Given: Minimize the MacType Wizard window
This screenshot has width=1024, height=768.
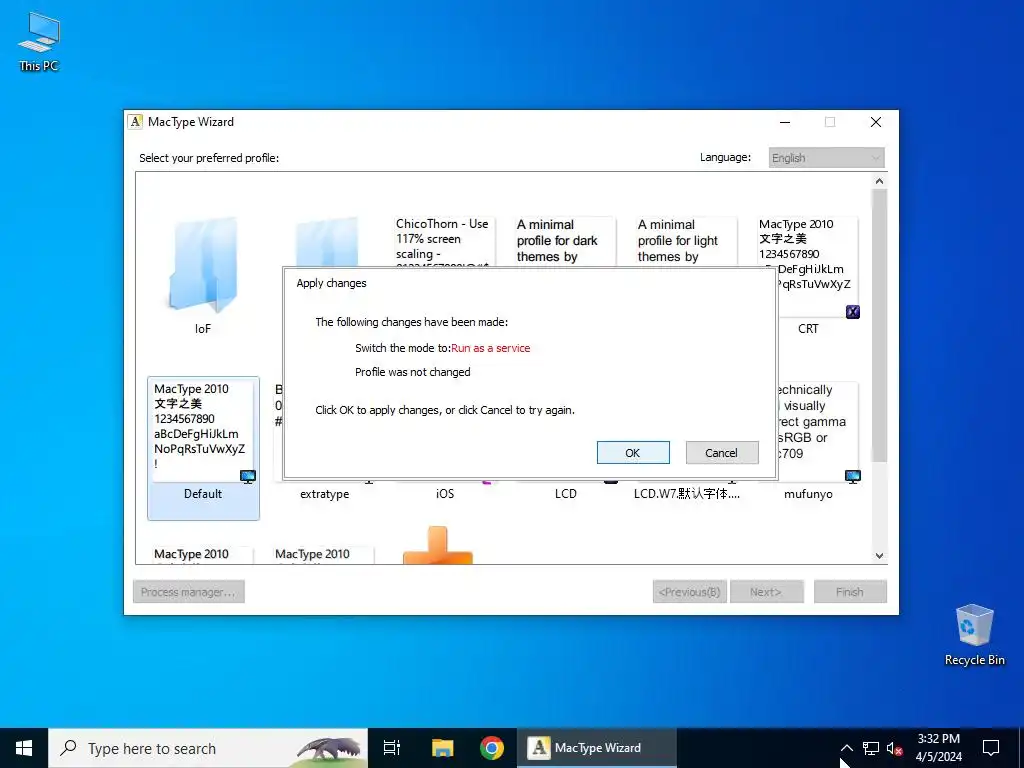Looking at the screenshot, I should [785, 122].
